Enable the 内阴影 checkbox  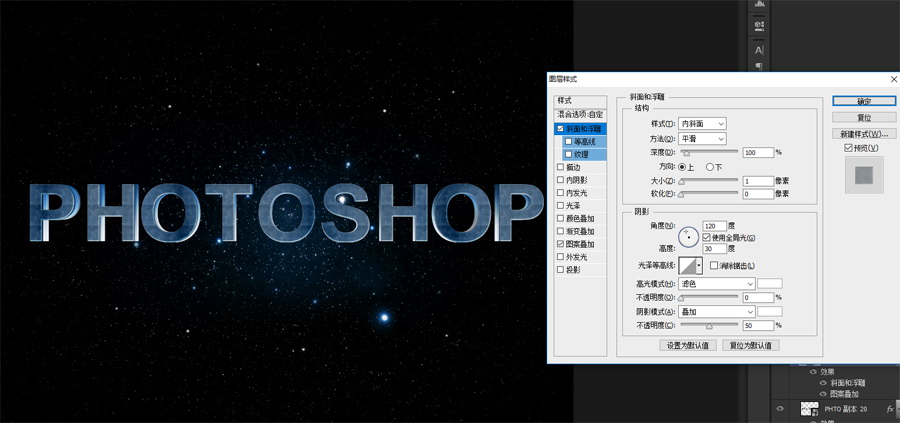[x=560, y=180]
